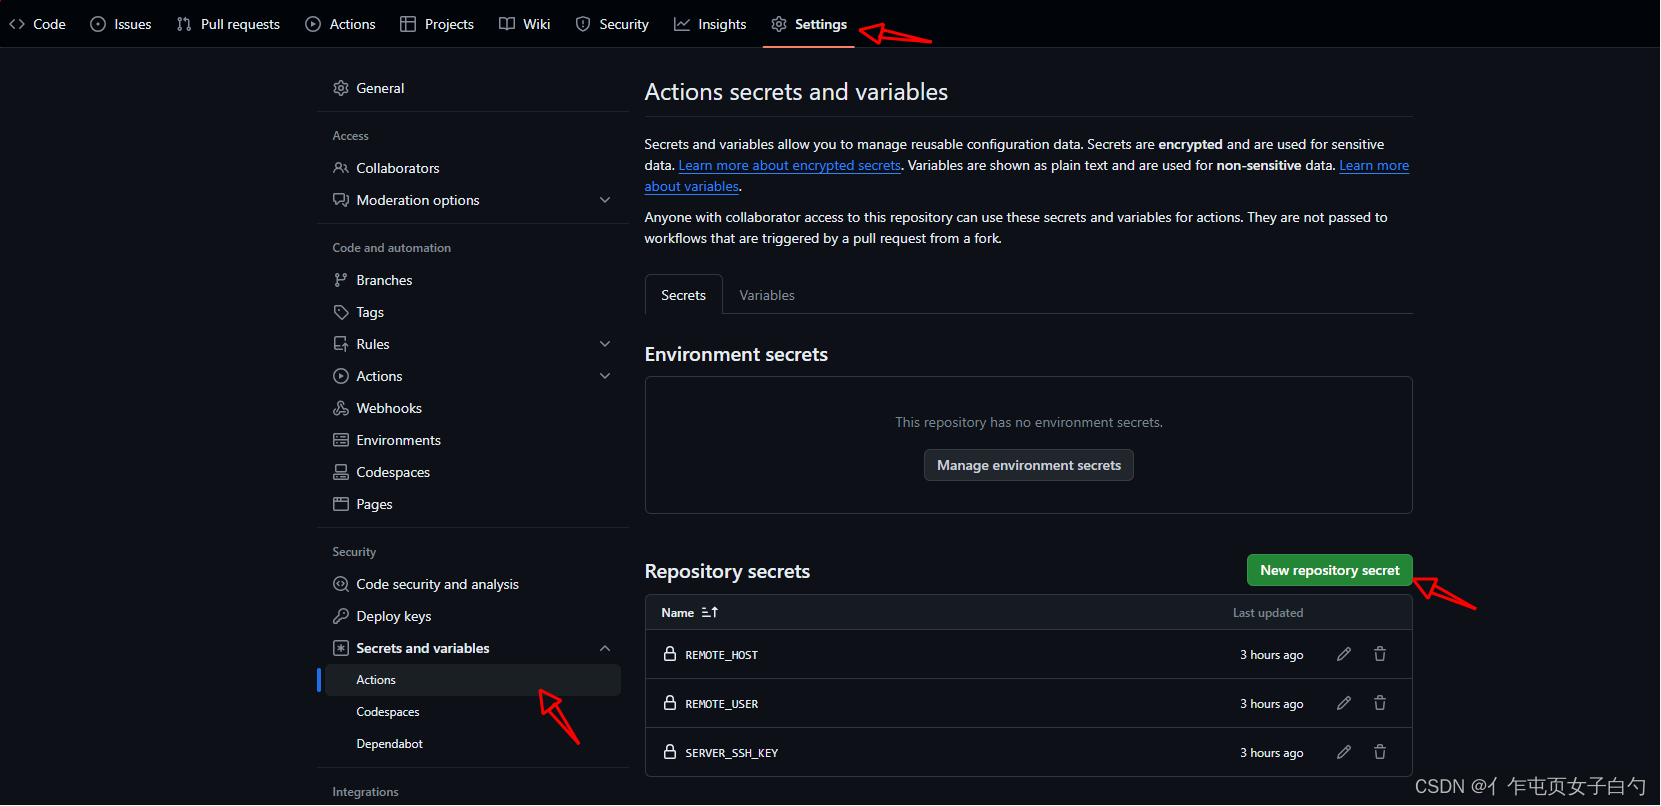Click the Branches git-branch icon
Image resolution: width=1661 pixels, height=806 pixels.
(x=341, y=280)
